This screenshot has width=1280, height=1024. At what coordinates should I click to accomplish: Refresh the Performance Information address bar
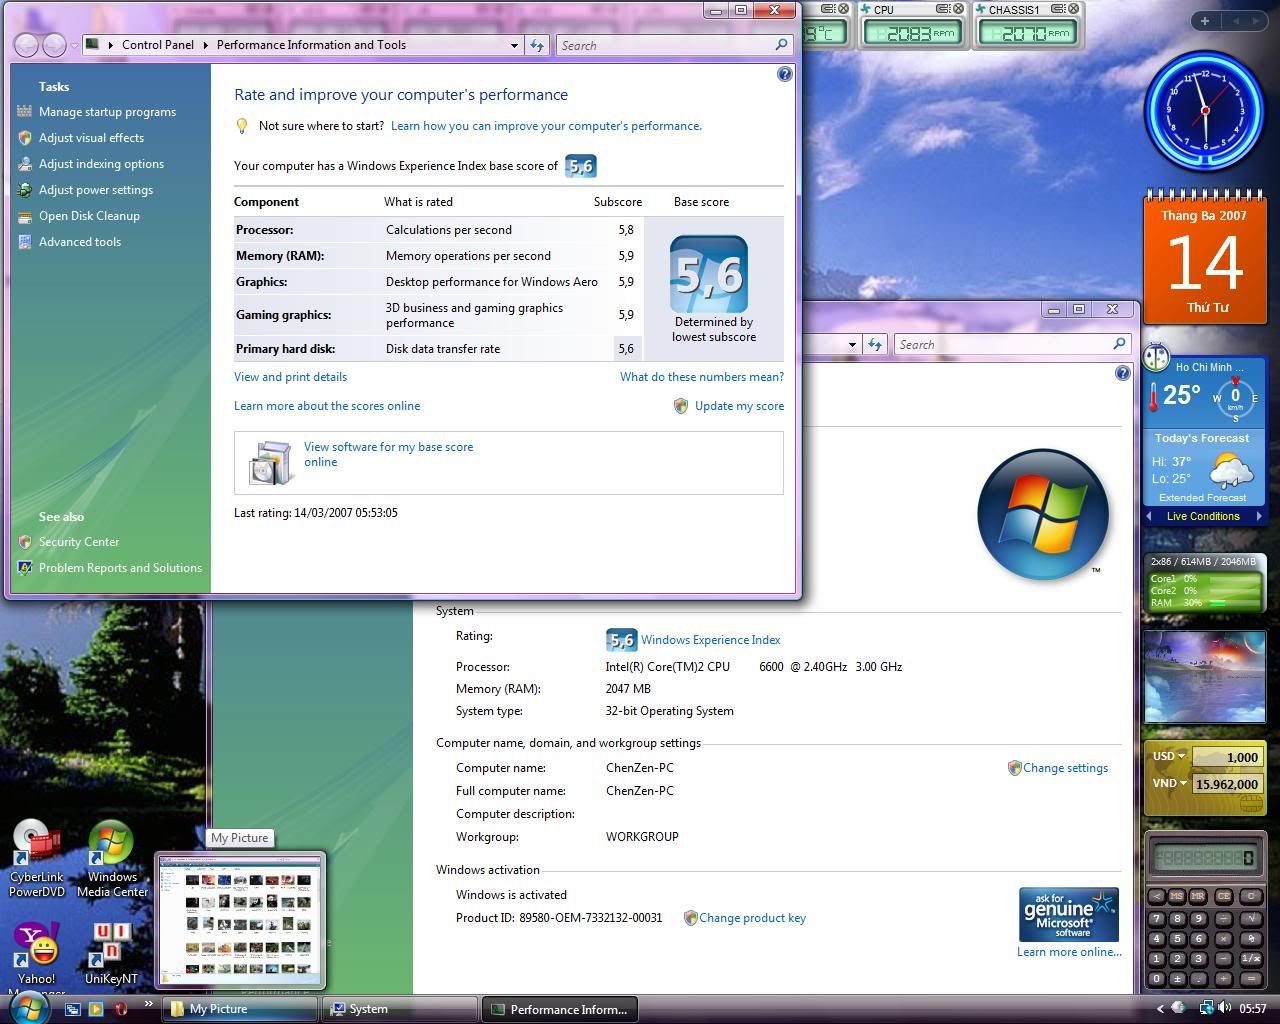pyautogui.click(x=537, y=45)
